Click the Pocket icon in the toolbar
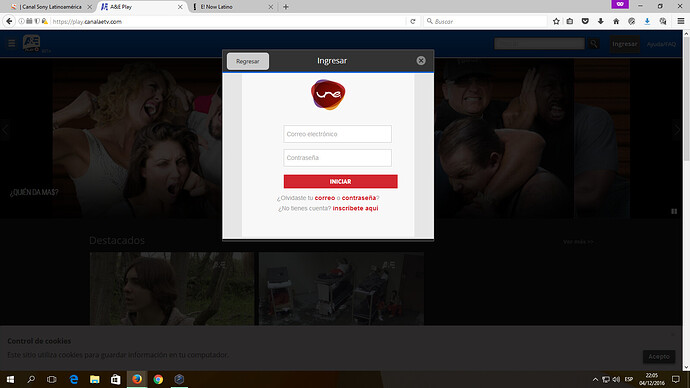The height and width of the screenshot is (388, 690). click(x=585, y=21)
